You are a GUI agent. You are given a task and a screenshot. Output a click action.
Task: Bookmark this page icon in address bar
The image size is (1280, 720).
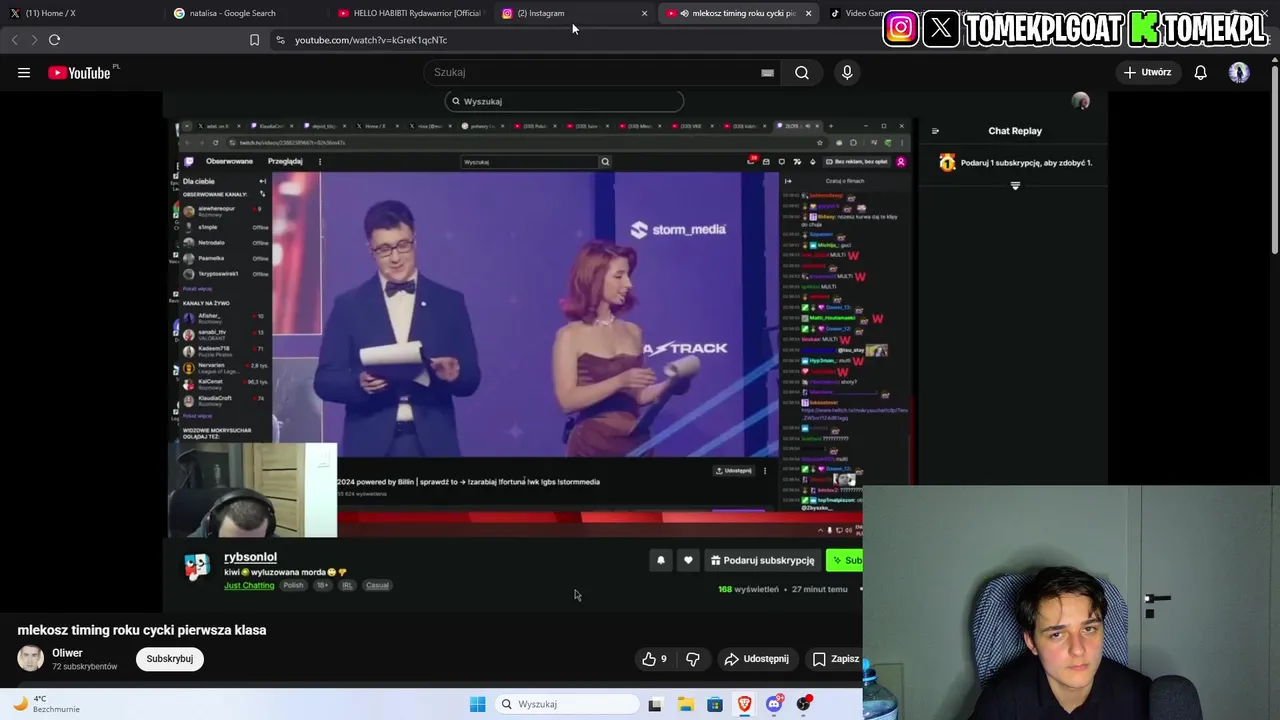point(254,40)
